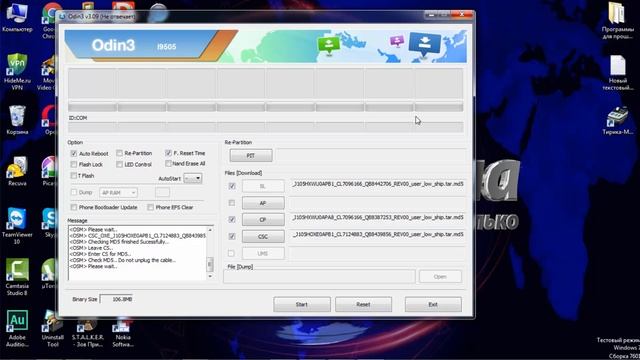
Task: Click the File [Dump] path field
Action: 319,277
